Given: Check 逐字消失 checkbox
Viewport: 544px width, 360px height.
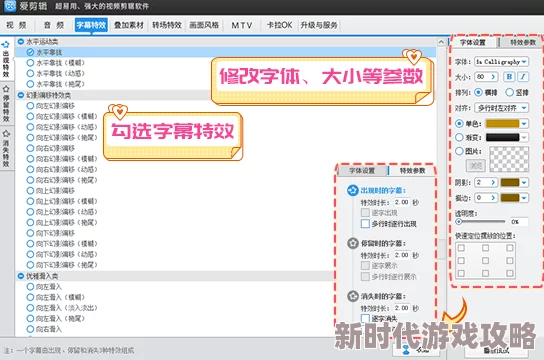Looking at the screenshot, I should pyautogui.click(x=365, y=318).
